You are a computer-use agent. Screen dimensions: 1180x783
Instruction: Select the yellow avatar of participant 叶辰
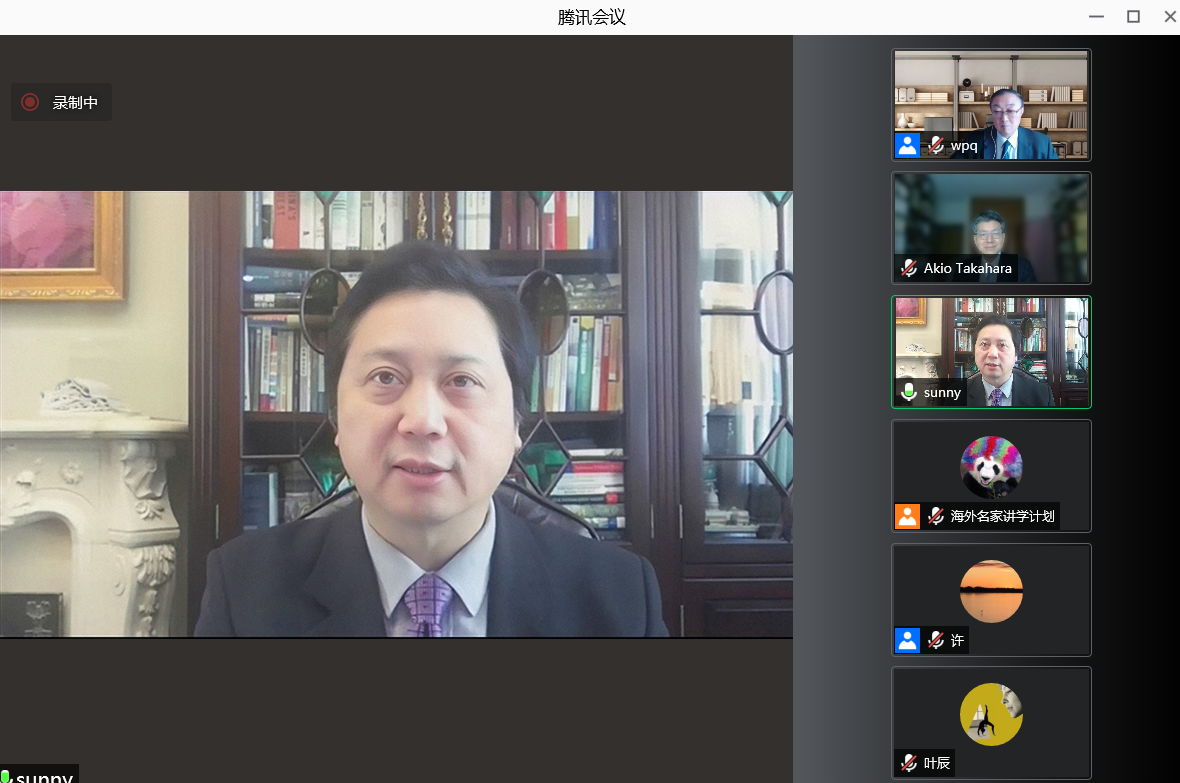991,714
